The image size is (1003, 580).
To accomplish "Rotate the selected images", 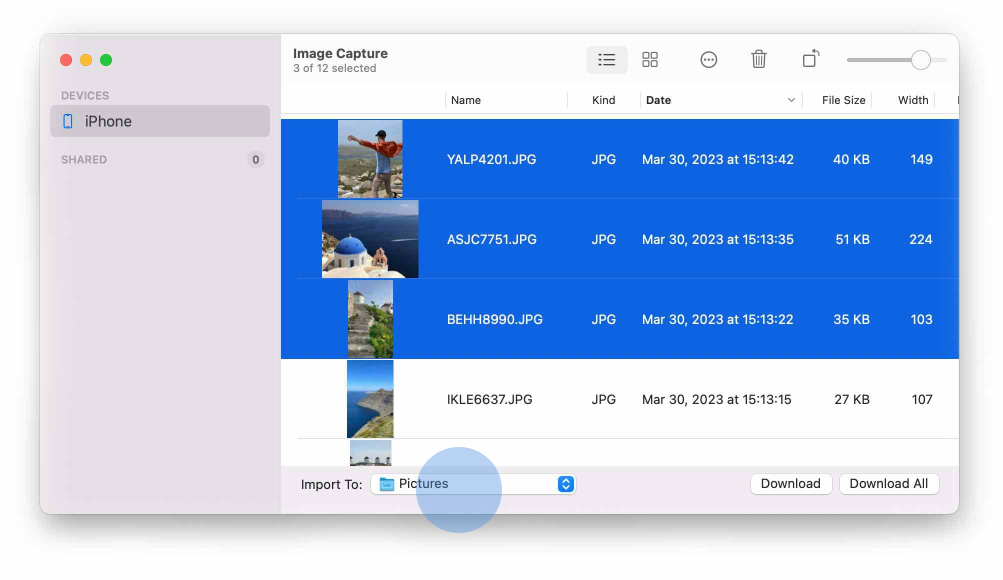I will point(809,59).
